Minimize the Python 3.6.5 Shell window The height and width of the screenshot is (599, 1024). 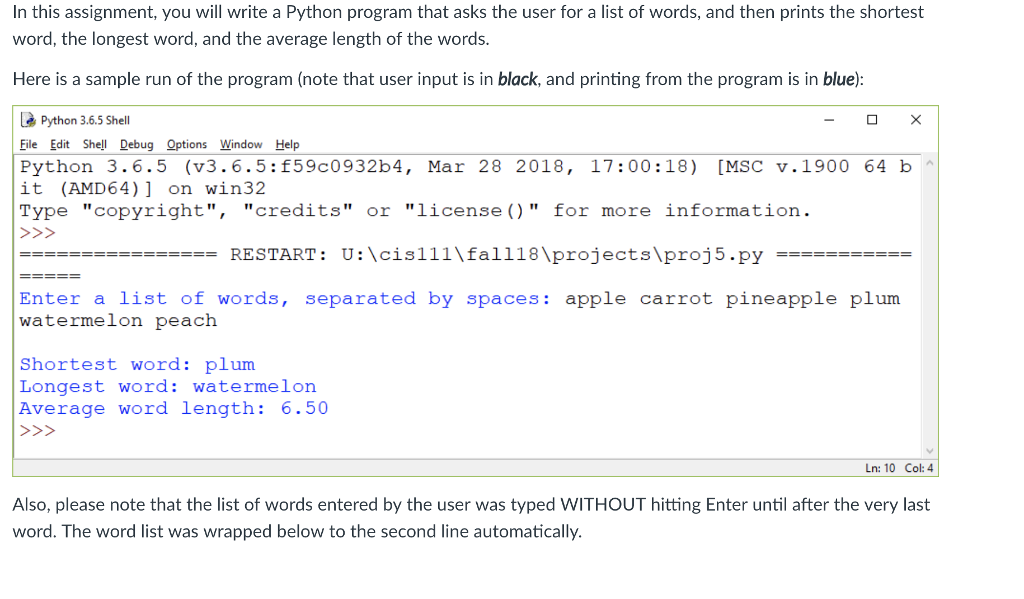[x=828, y=120]
